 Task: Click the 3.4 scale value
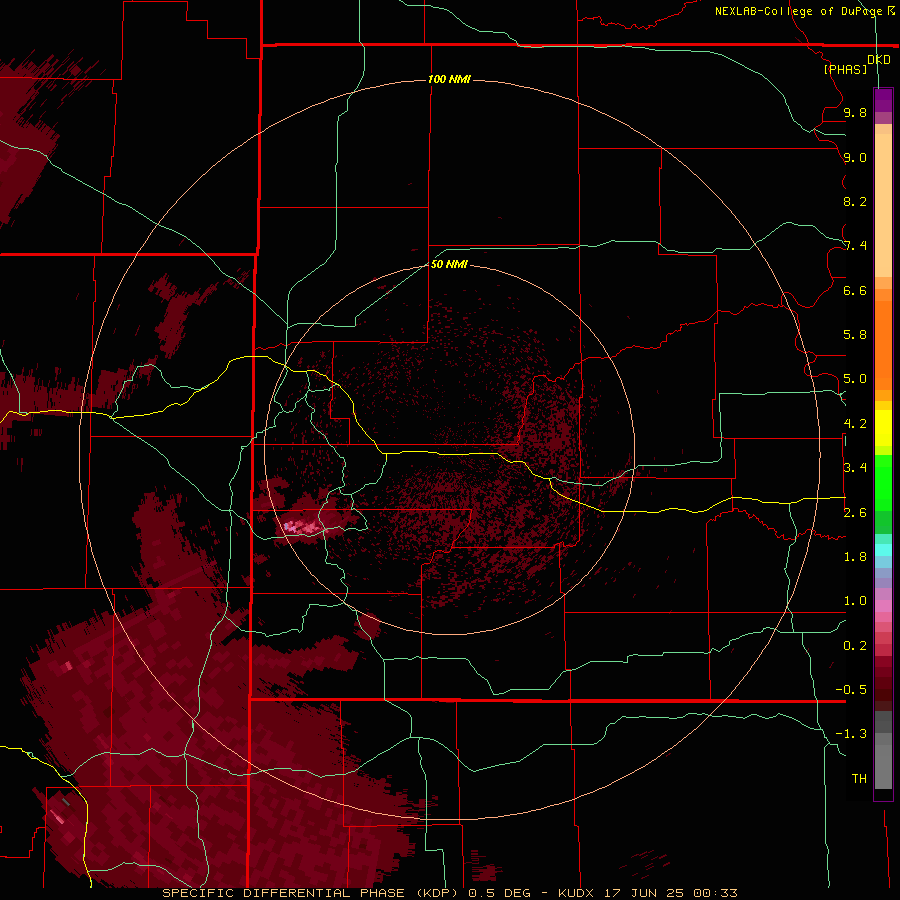click(x=855, y=467)
